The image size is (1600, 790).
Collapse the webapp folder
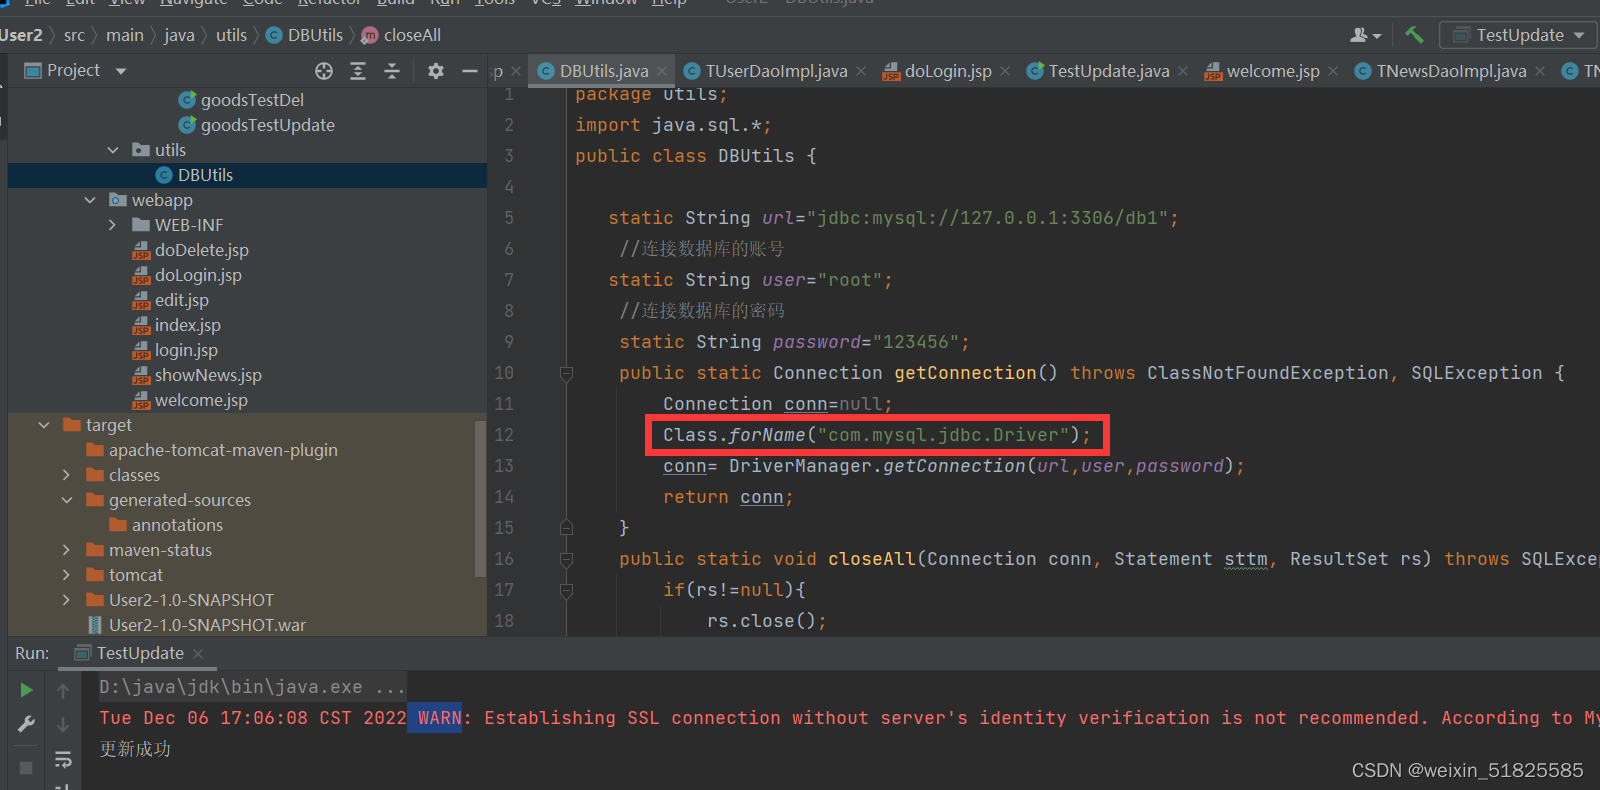click(90, 200)
